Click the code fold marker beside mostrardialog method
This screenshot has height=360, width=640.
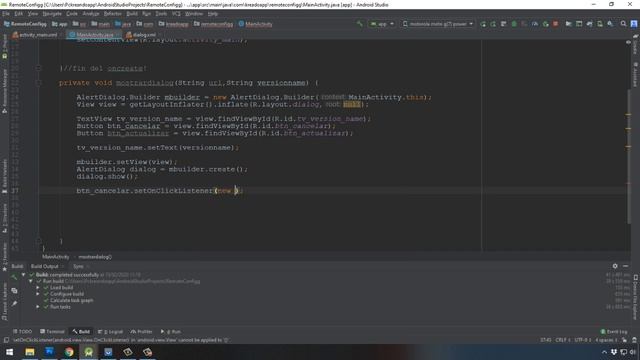tap(39, 83)
